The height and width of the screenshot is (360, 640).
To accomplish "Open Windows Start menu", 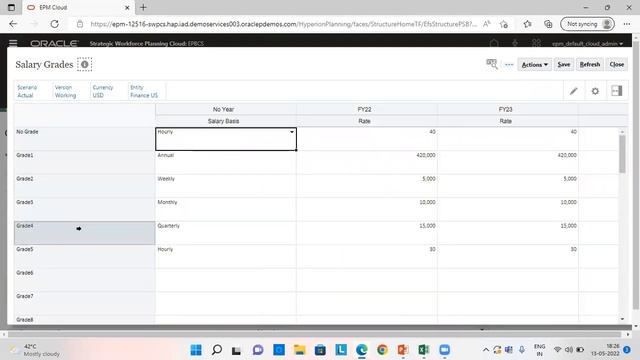I will (196, 350).
